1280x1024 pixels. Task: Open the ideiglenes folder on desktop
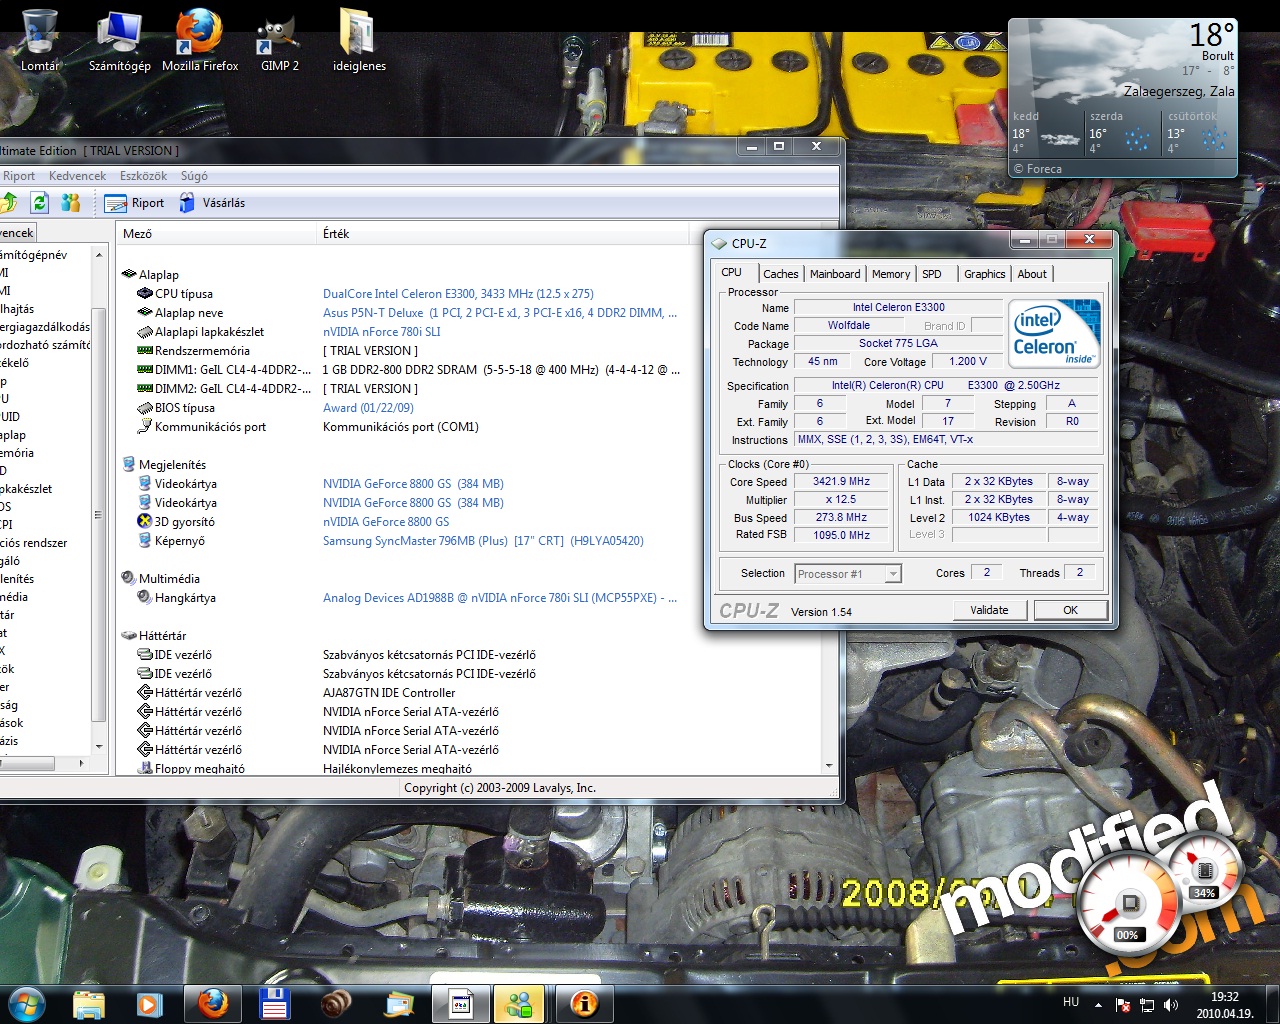click(x=359, y=40)
